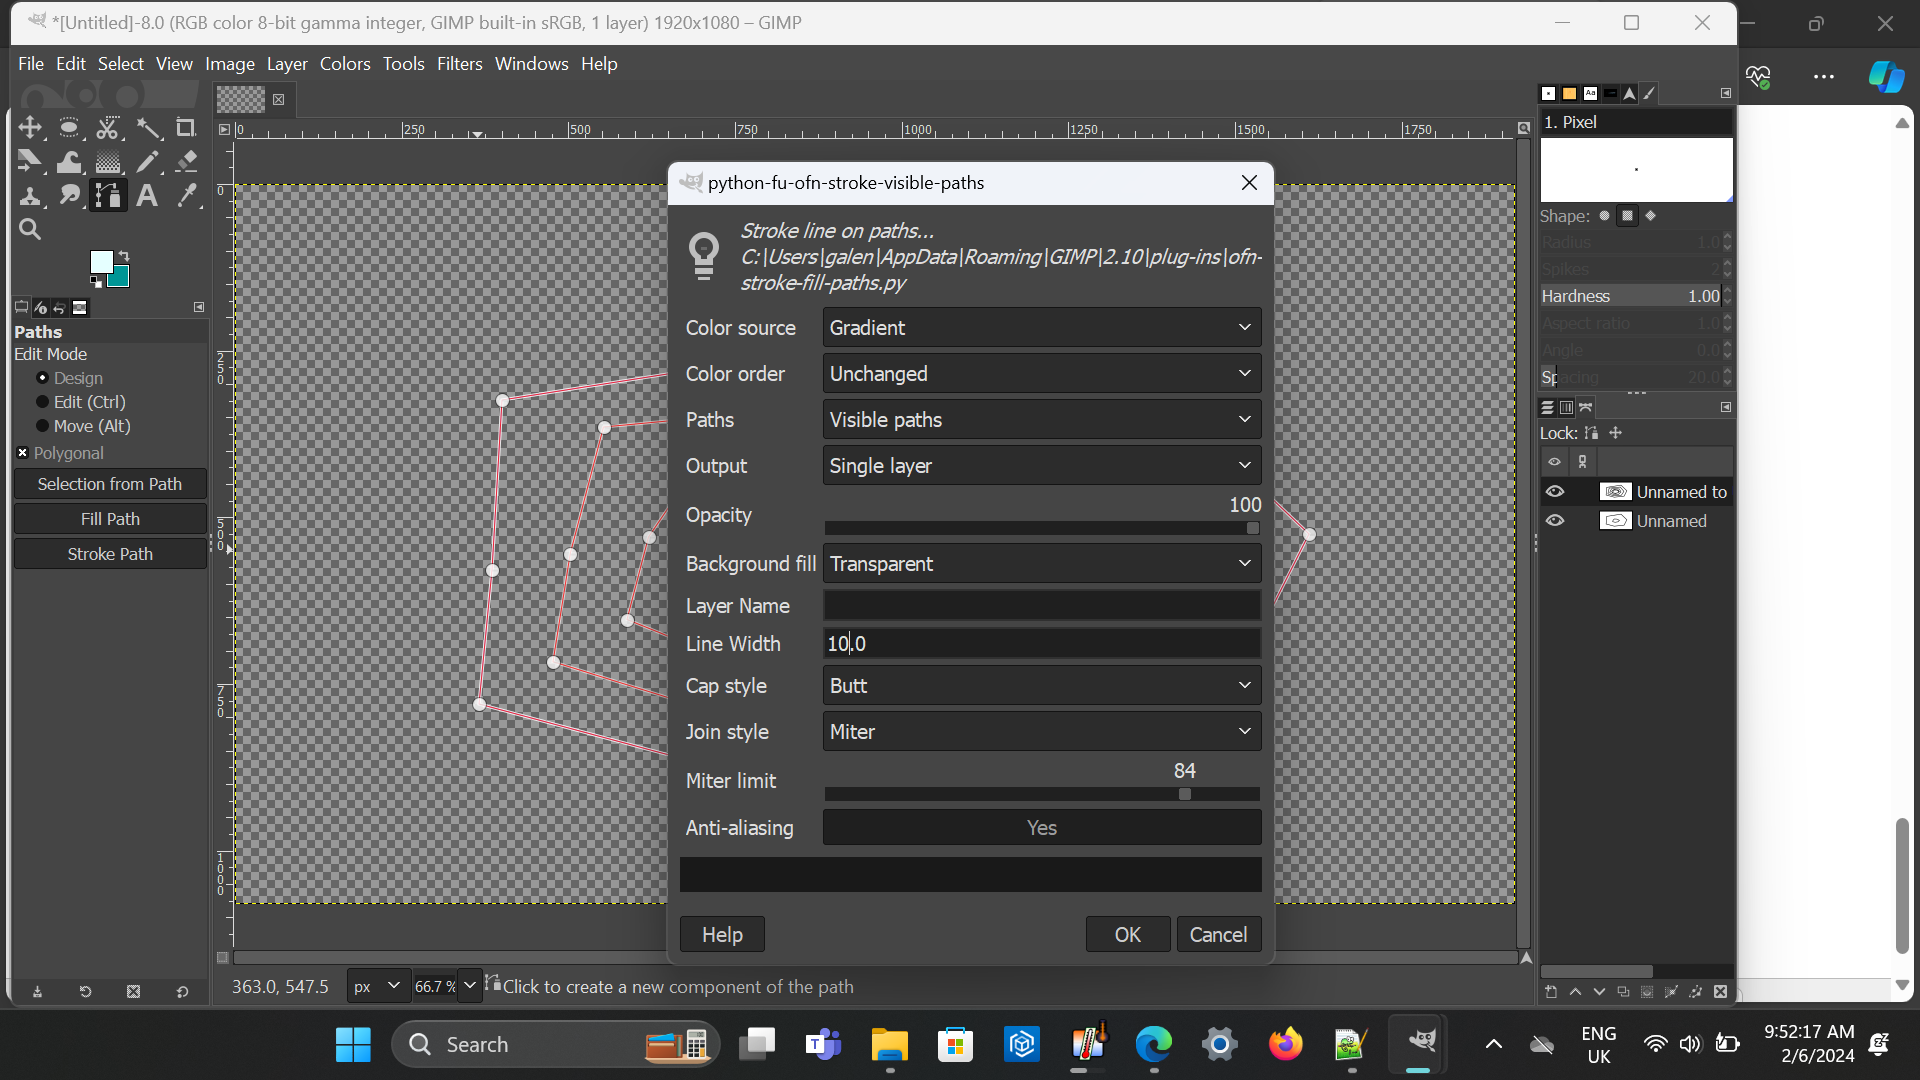1920x1080 pixels.
Task: Select the Text tool
Action: [x=147, y=196]
